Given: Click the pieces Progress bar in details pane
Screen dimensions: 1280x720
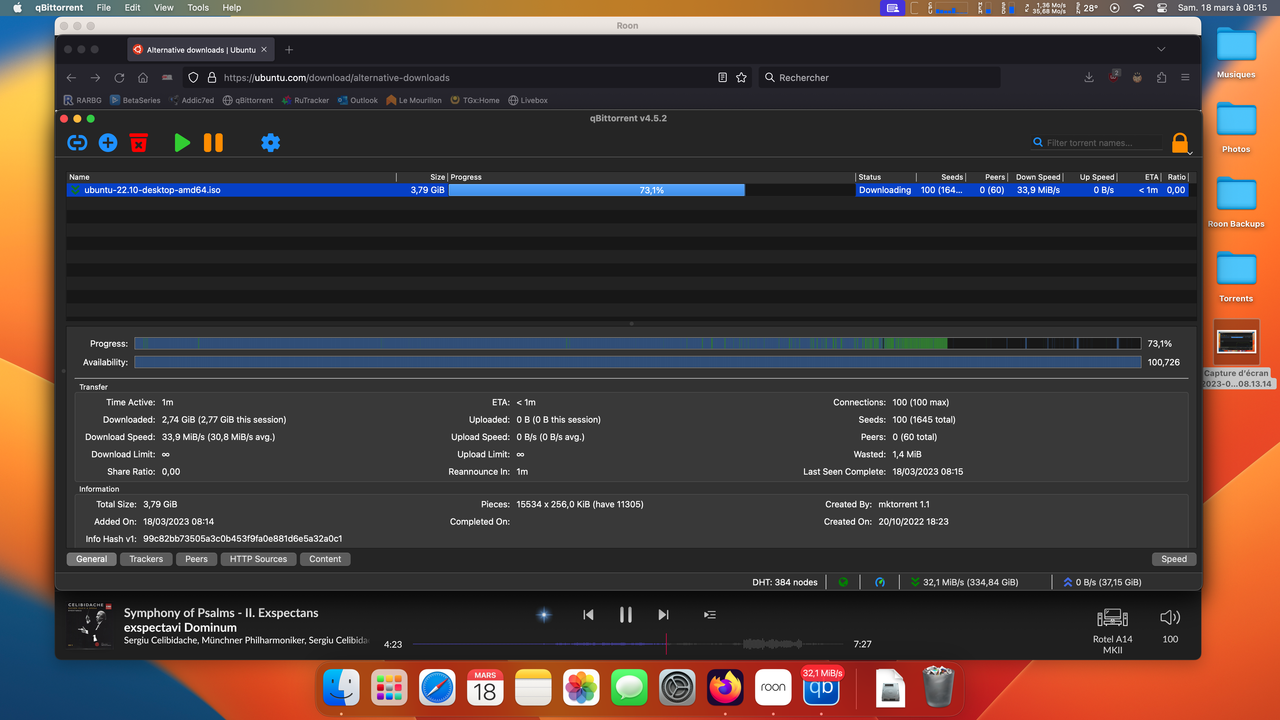Looking at the screenshot, I should coord(637,343).
